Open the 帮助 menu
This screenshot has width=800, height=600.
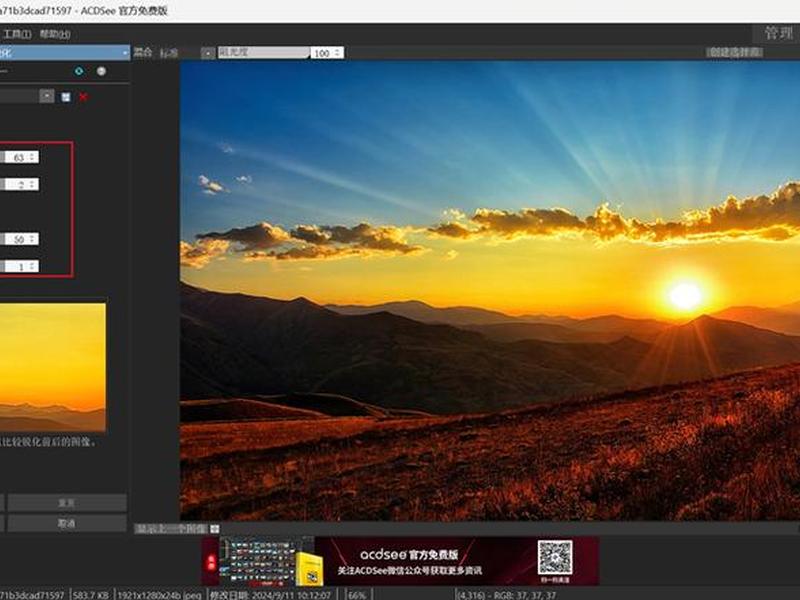click(x=55, y=34)
